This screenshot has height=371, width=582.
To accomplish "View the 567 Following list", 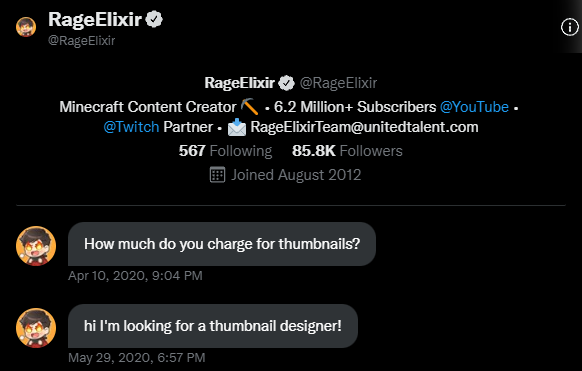I will [x=225, y=151].
